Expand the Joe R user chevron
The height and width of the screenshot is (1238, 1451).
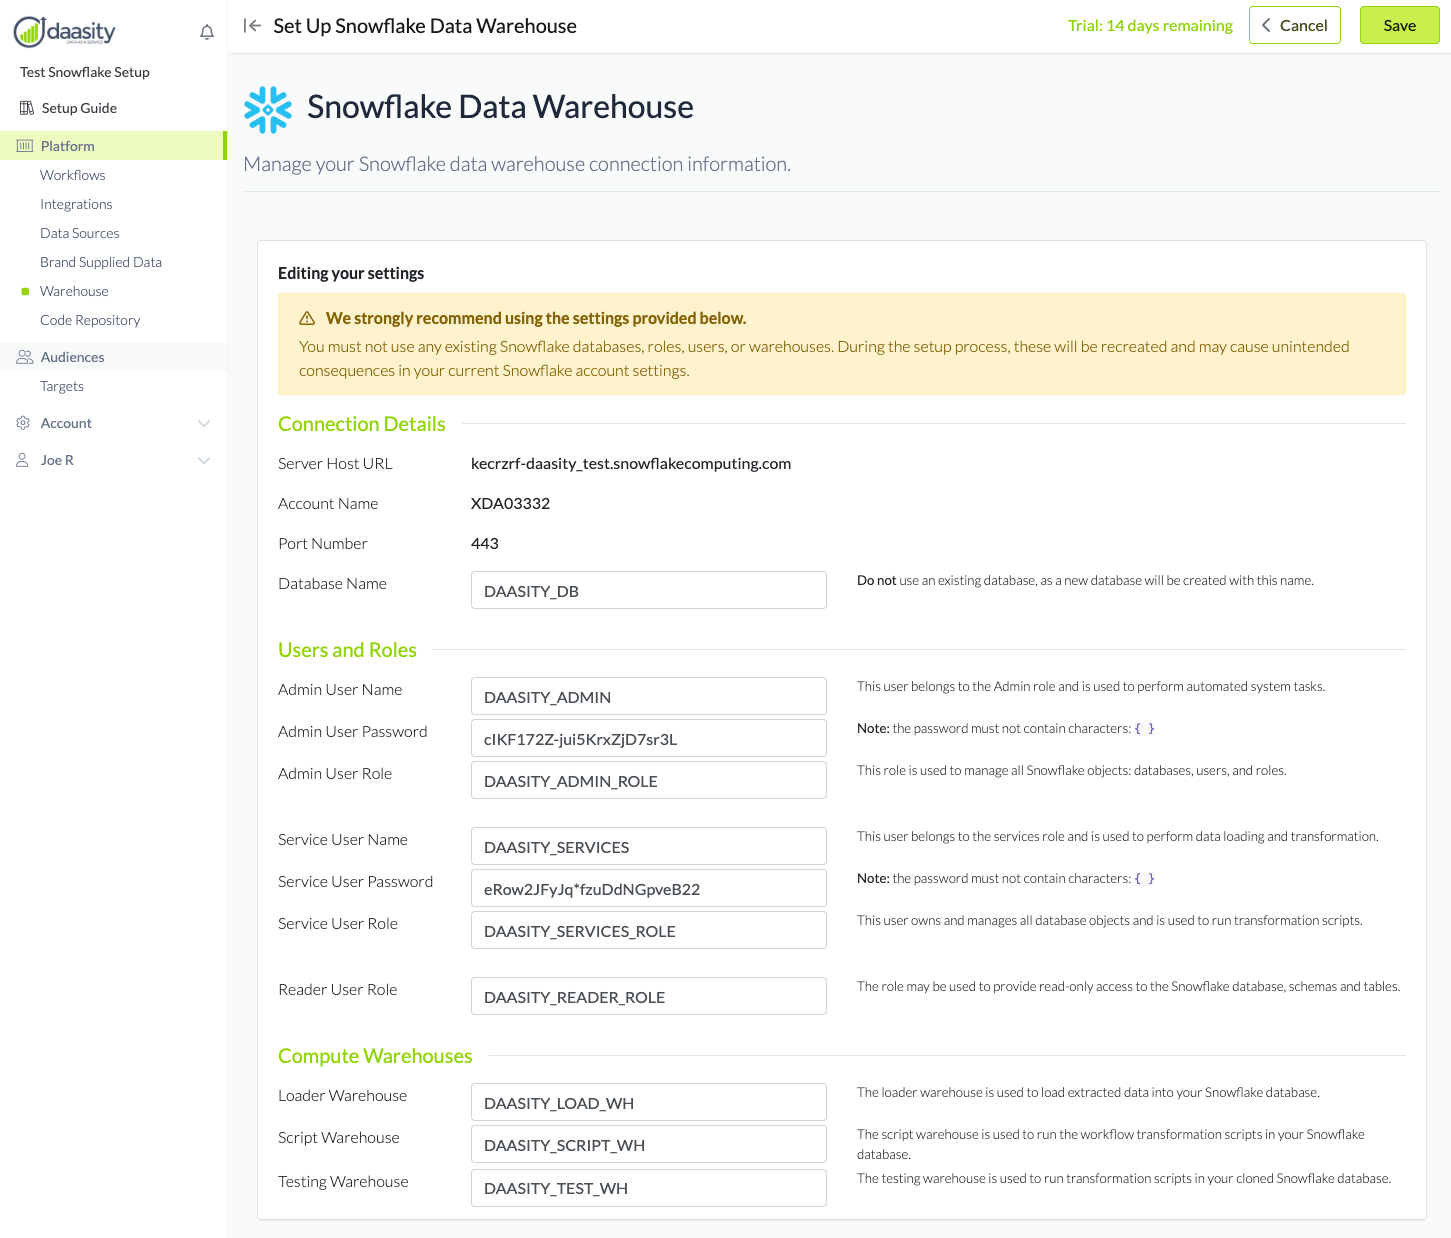pos(204,461)
